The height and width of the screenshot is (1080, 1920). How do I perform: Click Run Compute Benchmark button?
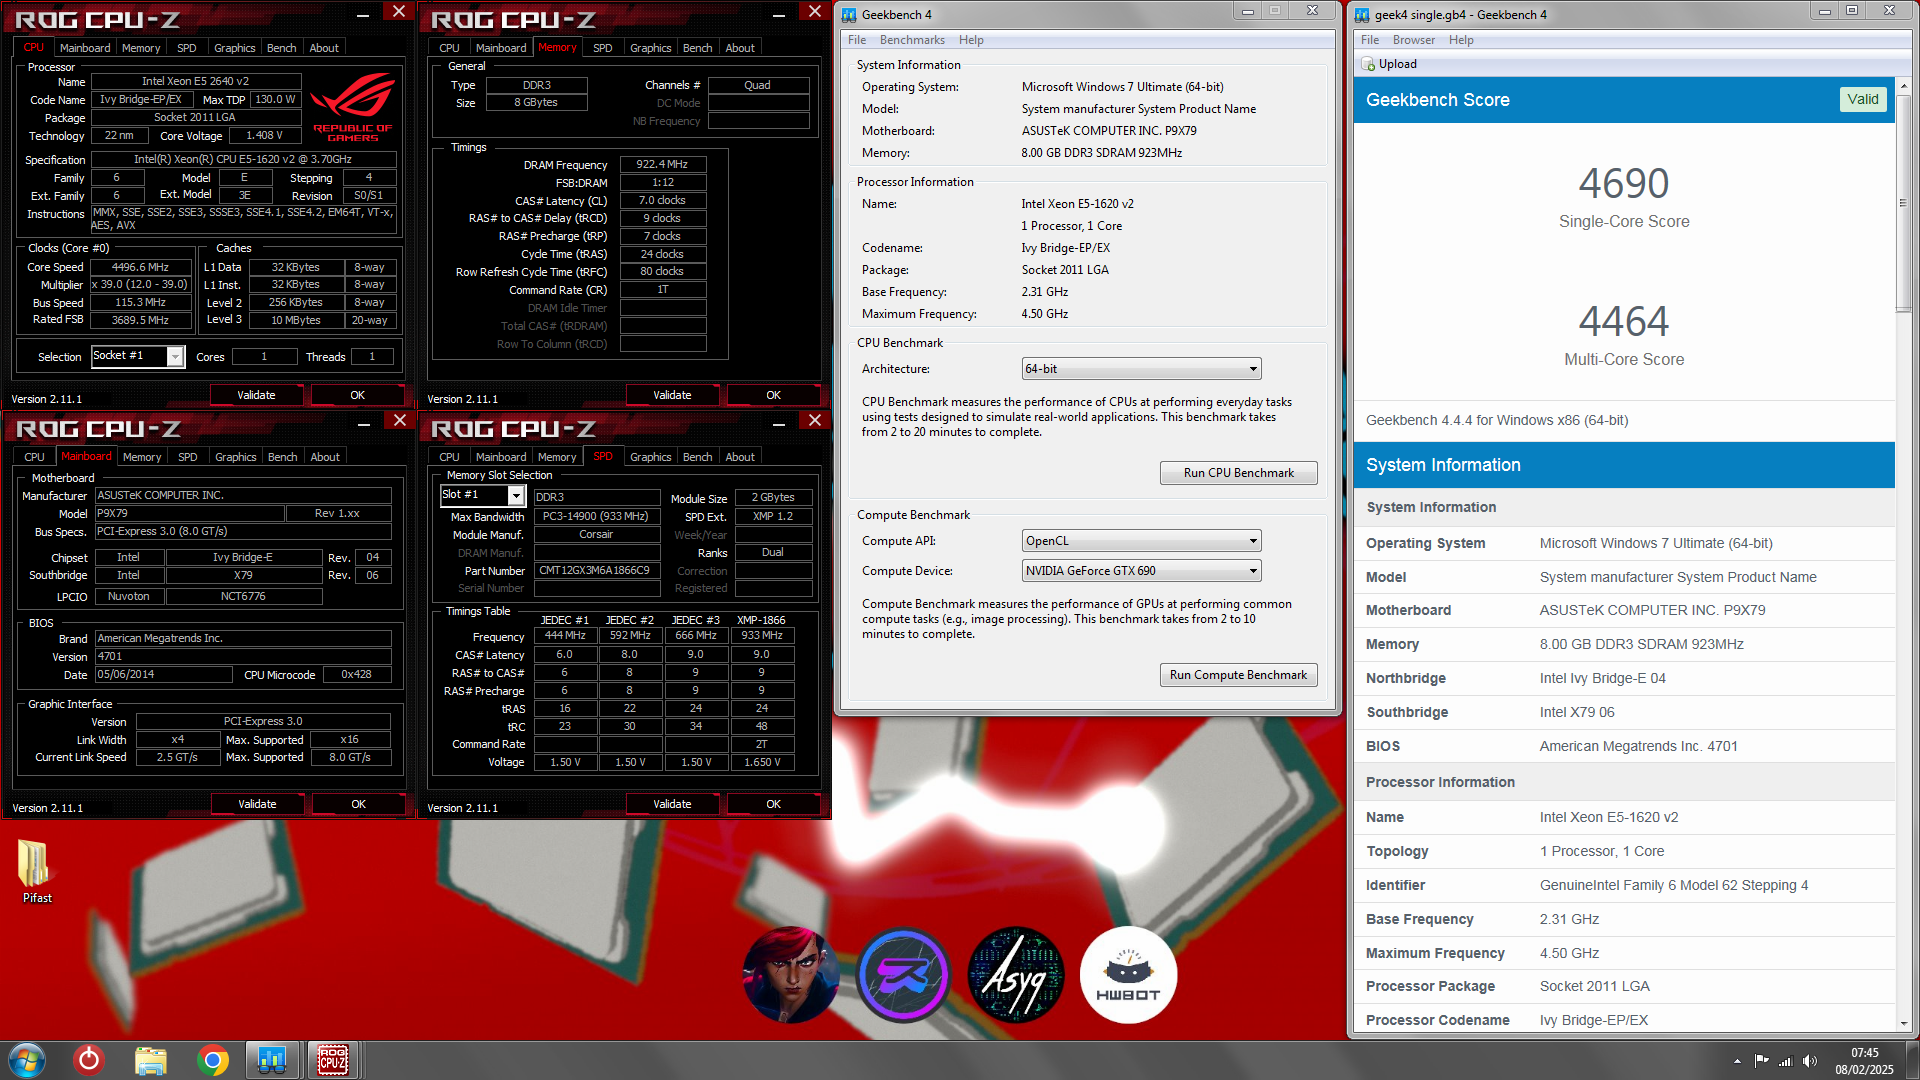(1238, 675)
